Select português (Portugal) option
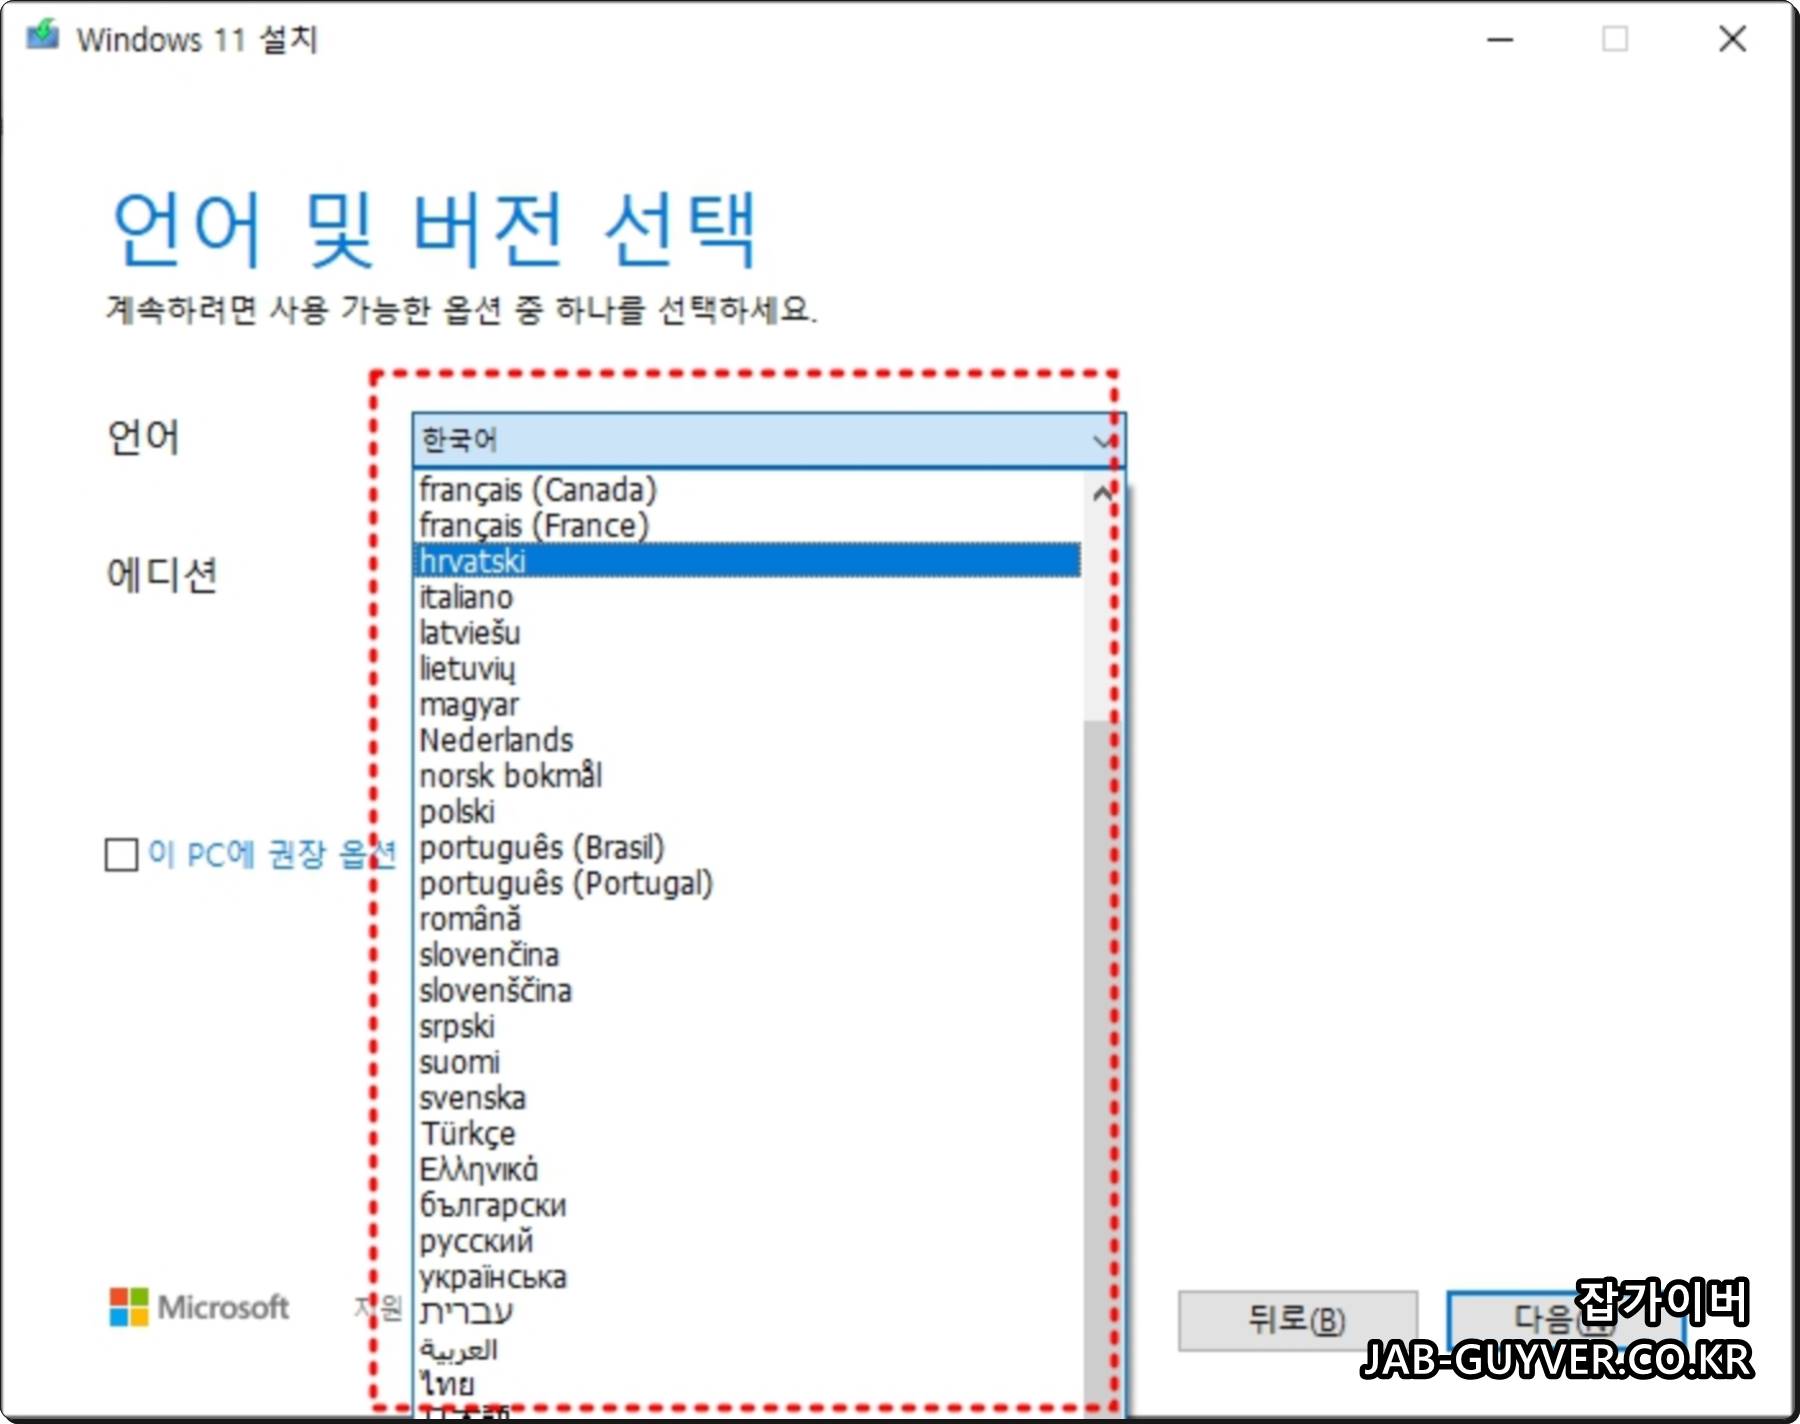The width and height of the screenshot is (1800, 1424). tap(747, 884)
